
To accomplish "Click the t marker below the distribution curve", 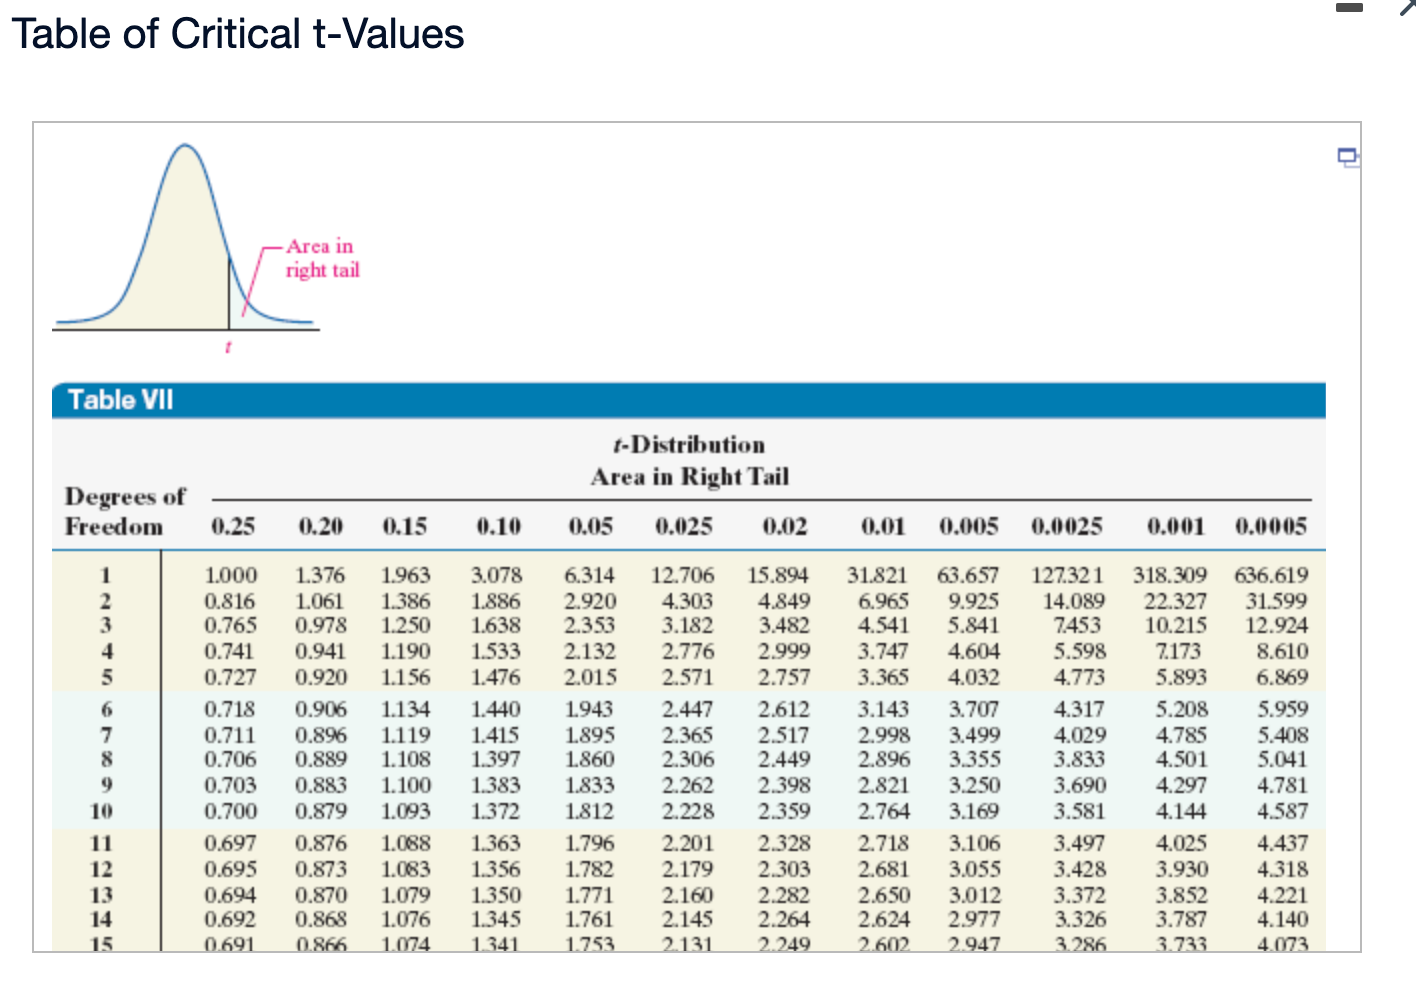I will [228, 347].
